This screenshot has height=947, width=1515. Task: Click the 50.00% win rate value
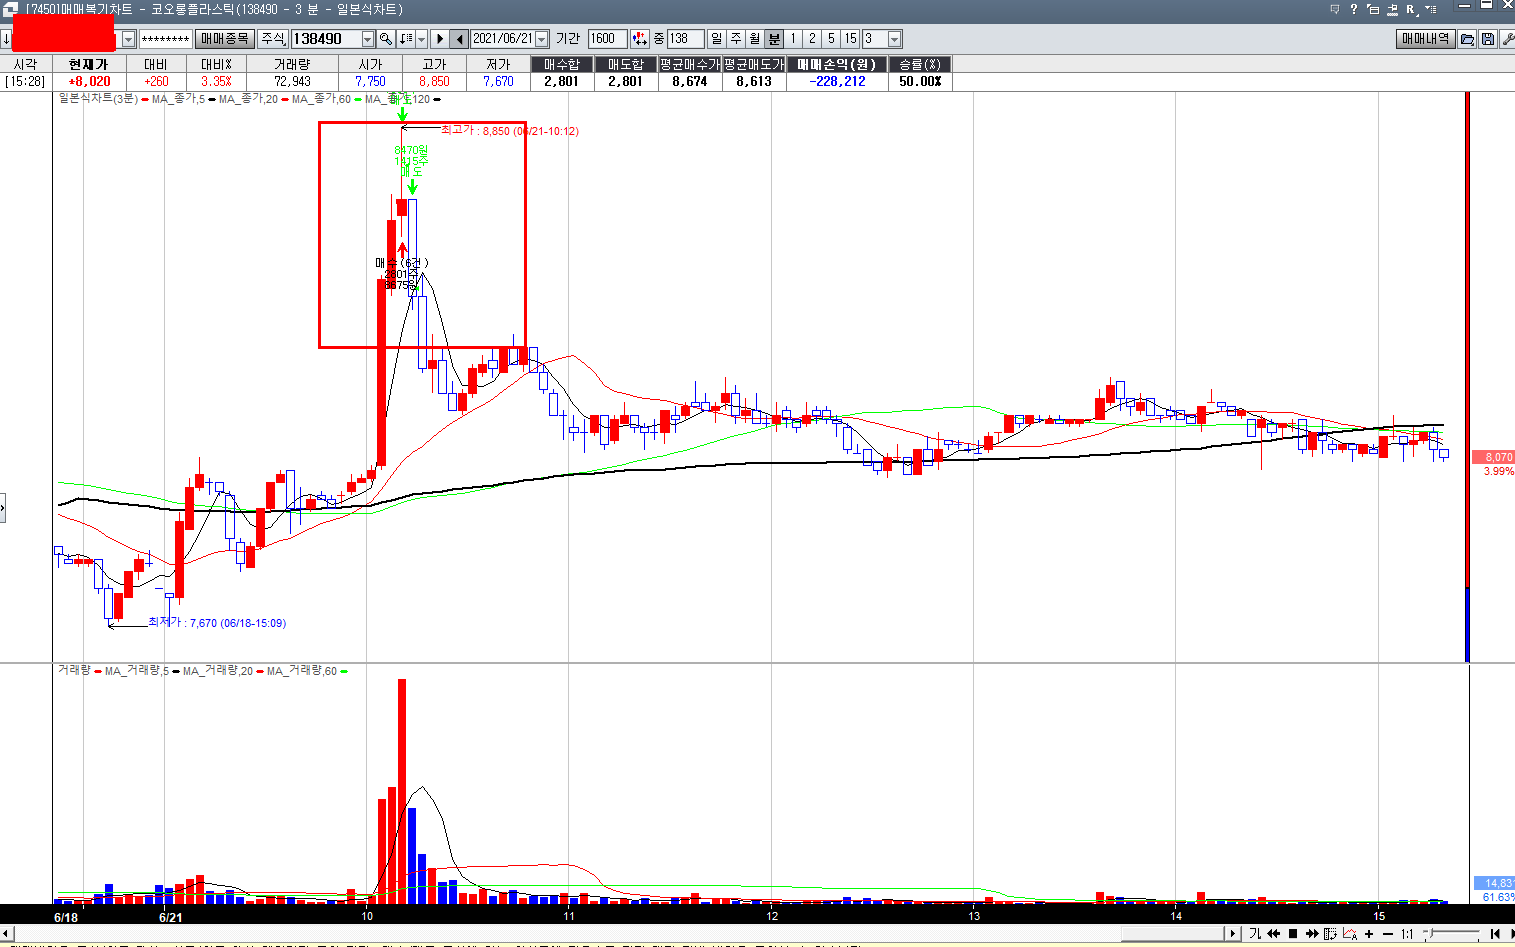tap(920, 81)
